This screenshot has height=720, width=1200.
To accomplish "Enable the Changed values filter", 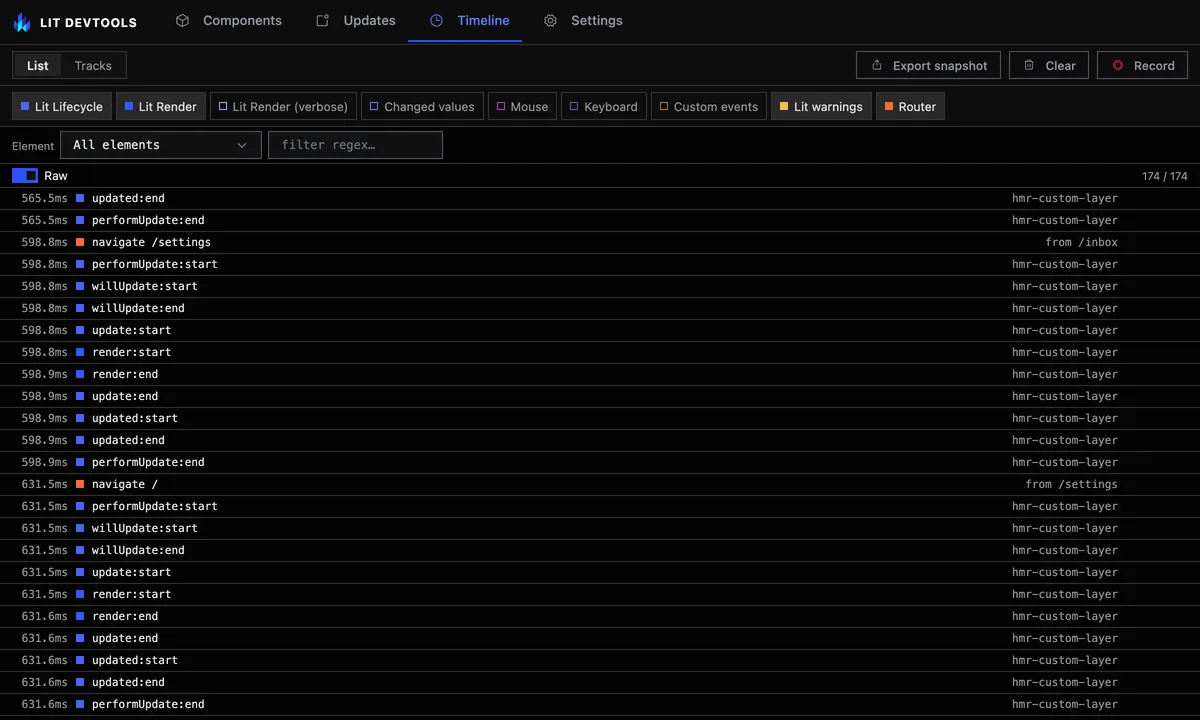I will [423, 107].
